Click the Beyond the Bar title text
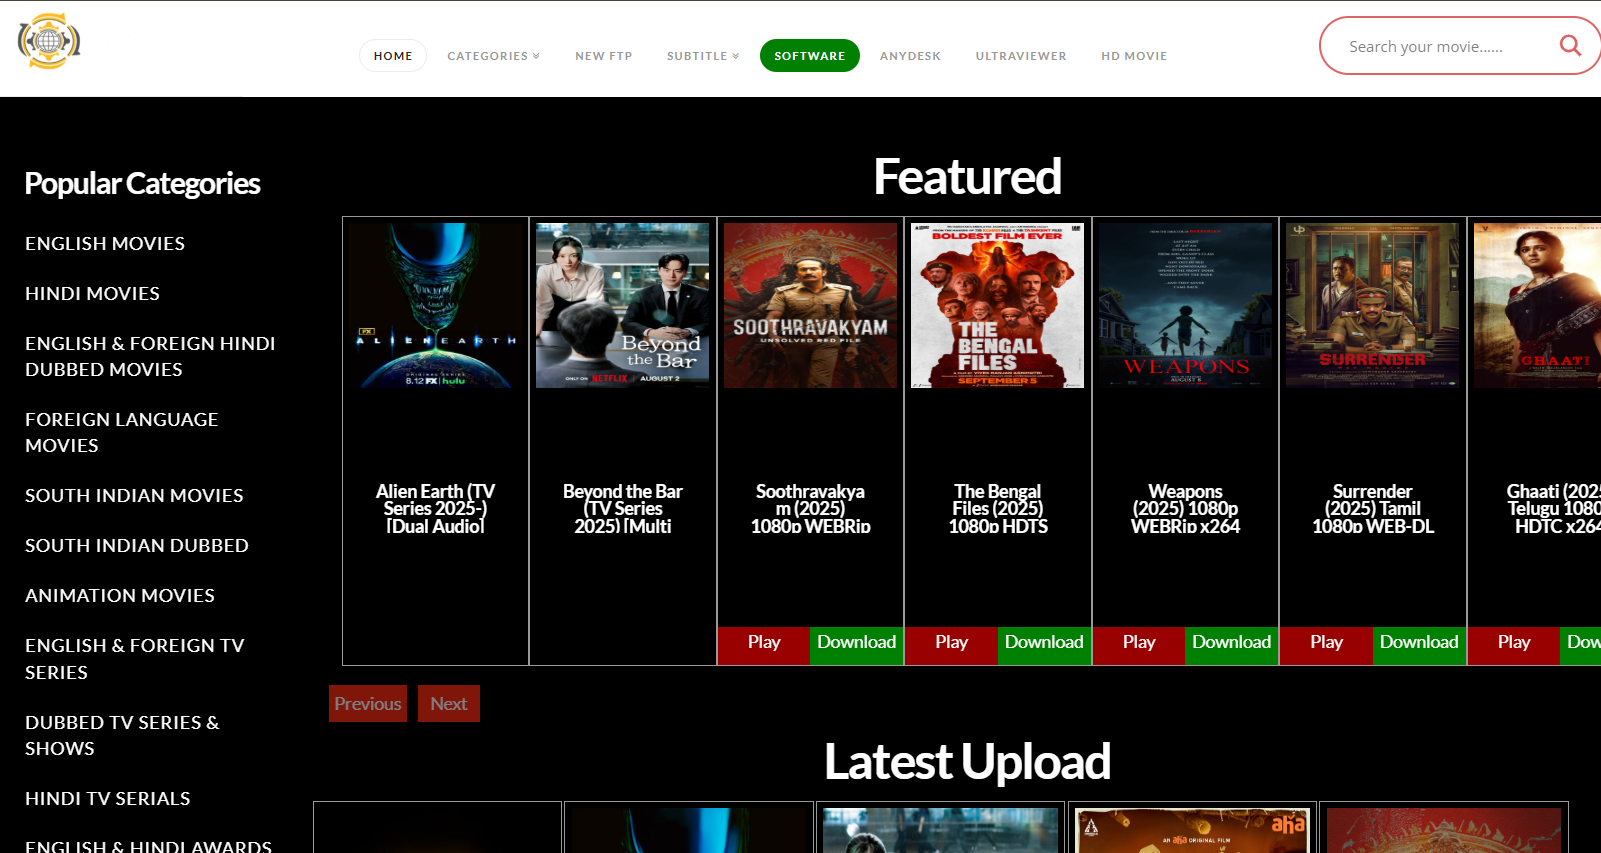Image resolution: width=1601 pixels, height=853 pixels. pos(622,509)
